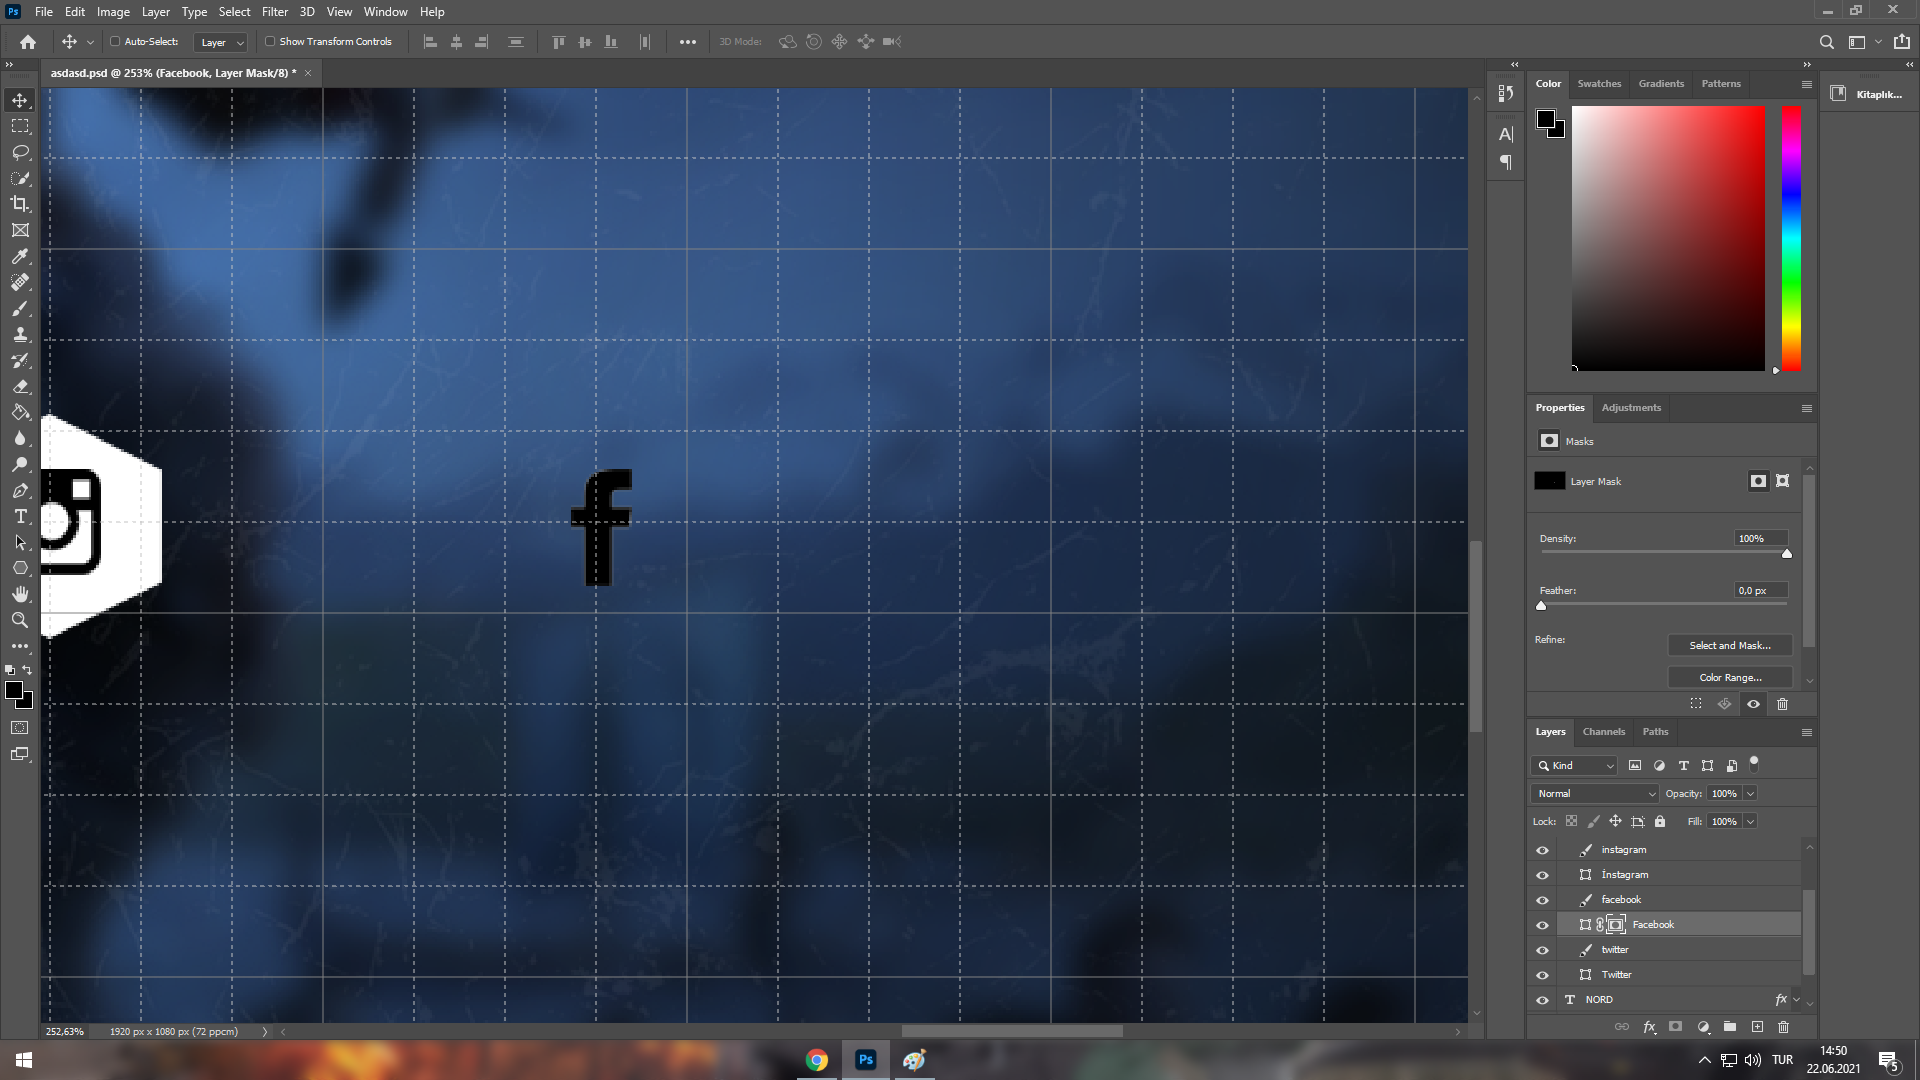Select the Lasso tool
Image resolution: width=1920 pixels, height=1080 pixels.
(20, 152)
